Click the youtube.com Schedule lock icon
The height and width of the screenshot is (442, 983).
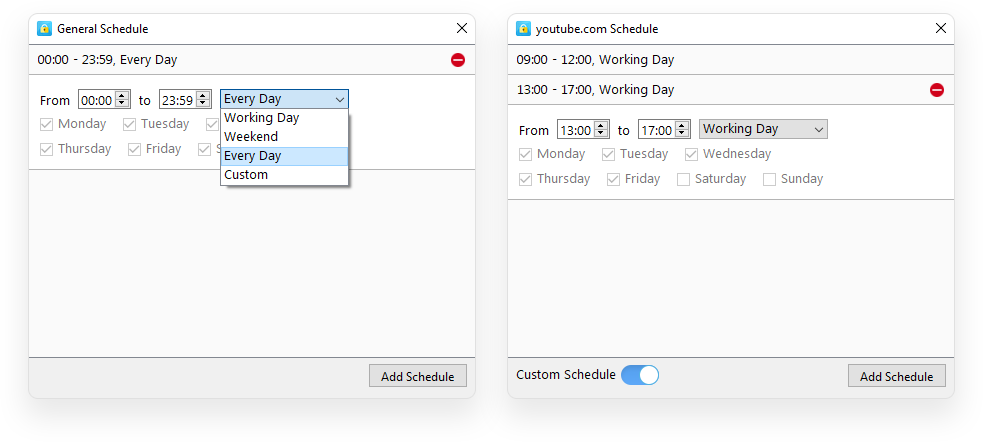pyautogui.click(x=523, y=29)
